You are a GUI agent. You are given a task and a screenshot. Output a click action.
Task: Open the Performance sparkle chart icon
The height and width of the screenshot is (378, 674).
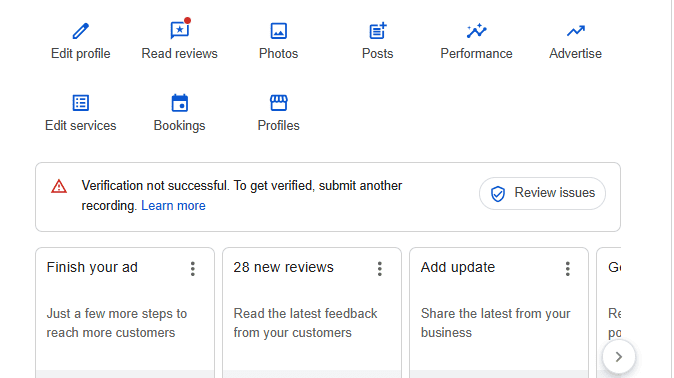(476, 31)
